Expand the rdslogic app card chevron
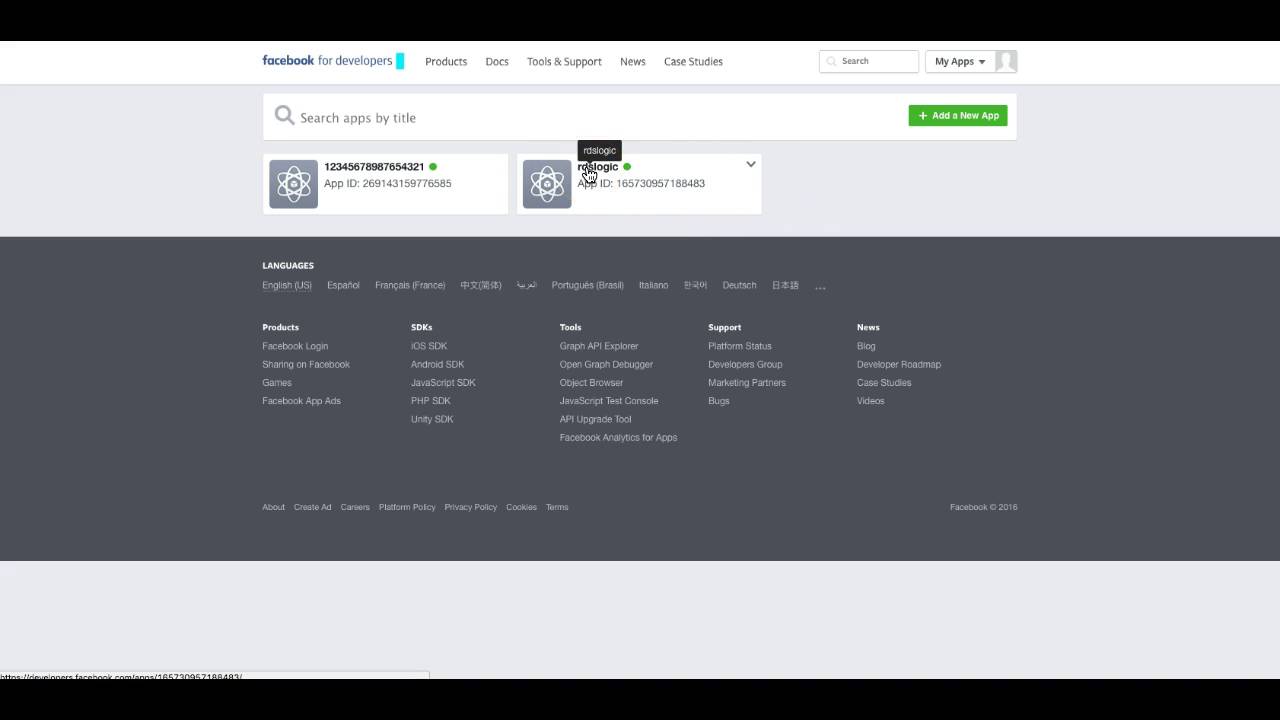This screenshot has width=1280, height=720. pyautogui.click(x=751, y=165)
